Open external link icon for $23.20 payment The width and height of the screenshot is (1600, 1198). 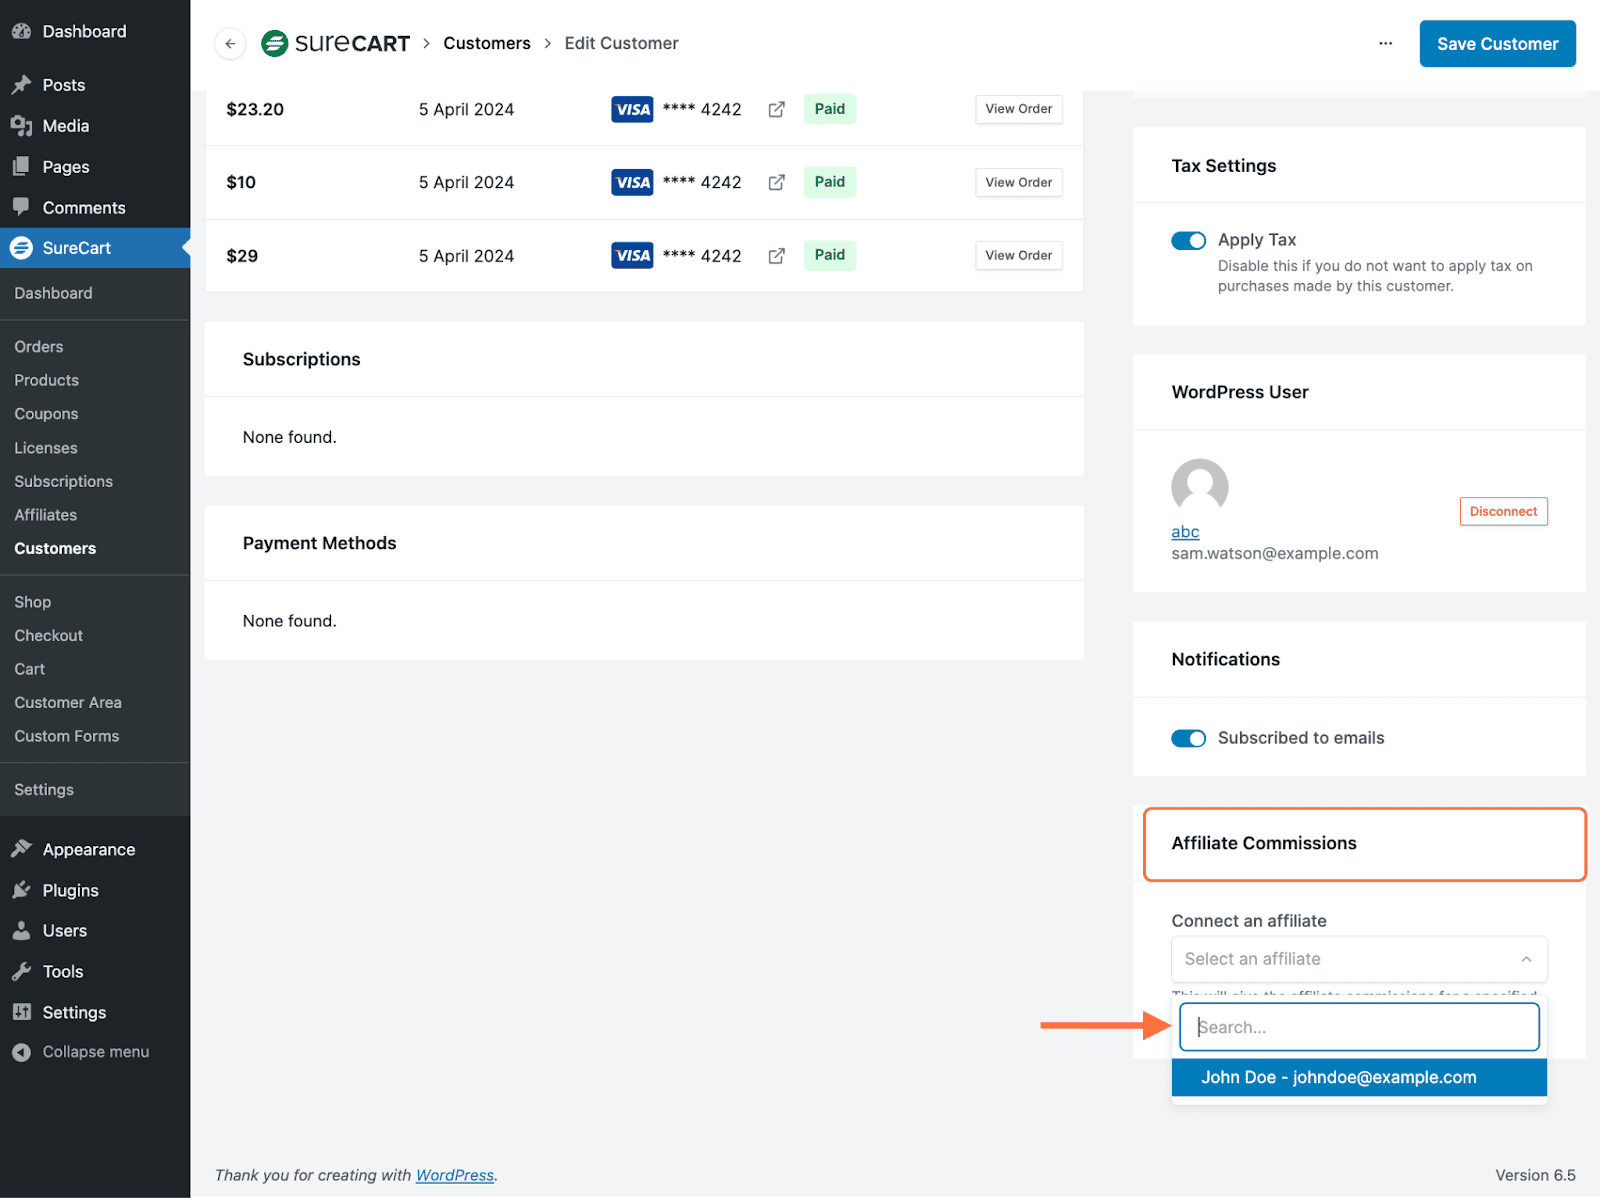point(776,110)
